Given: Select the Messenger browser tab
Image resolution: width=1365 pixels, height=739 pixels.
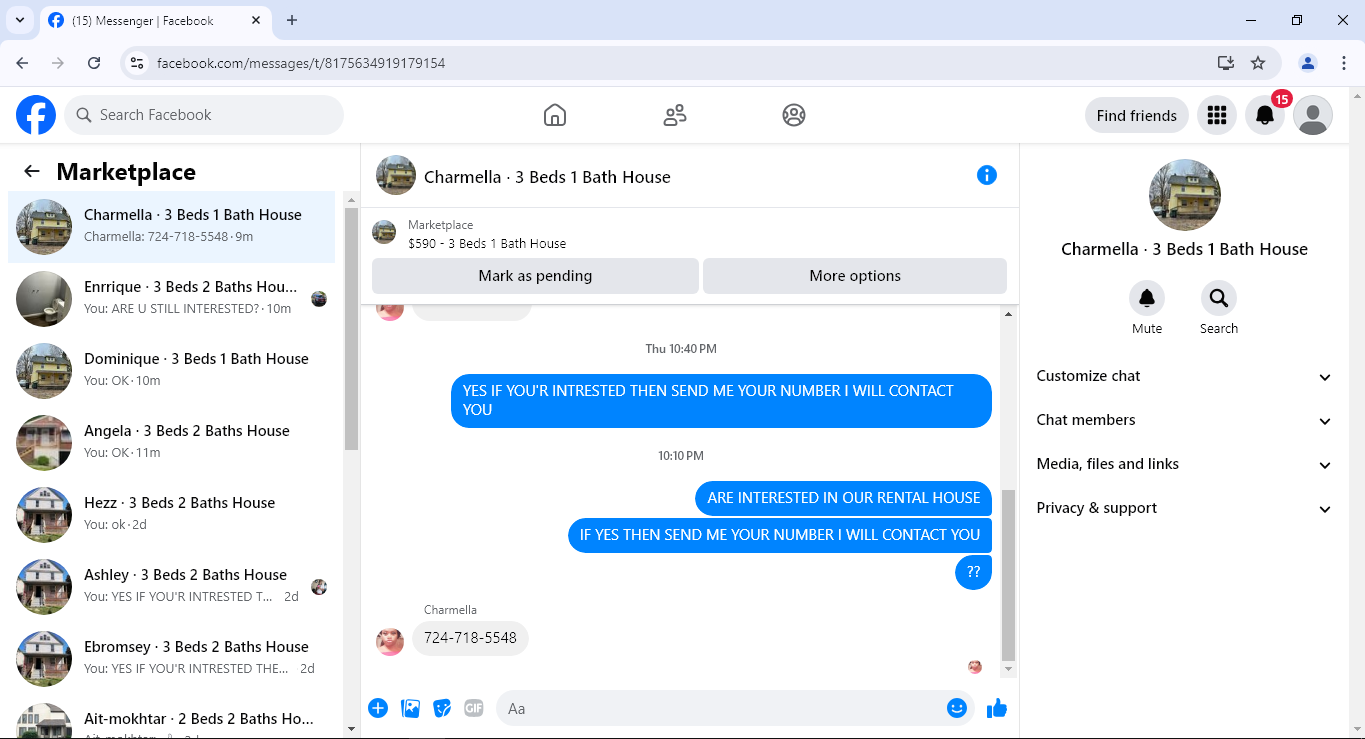Looking at the screenshot, I should 155,20.
